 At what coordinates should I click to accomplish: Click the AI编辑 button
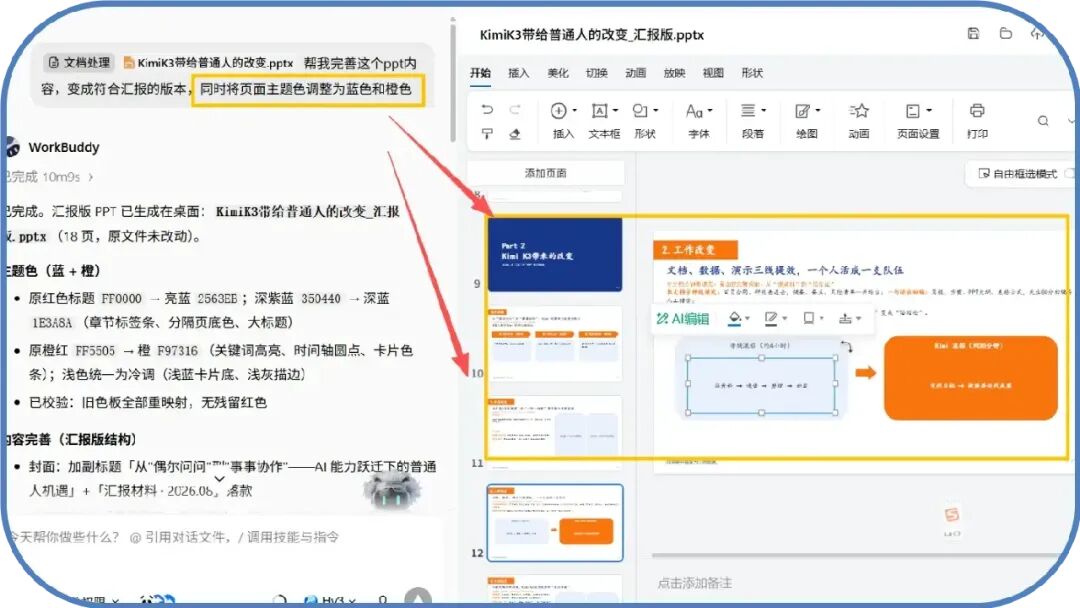coord(683,318)
